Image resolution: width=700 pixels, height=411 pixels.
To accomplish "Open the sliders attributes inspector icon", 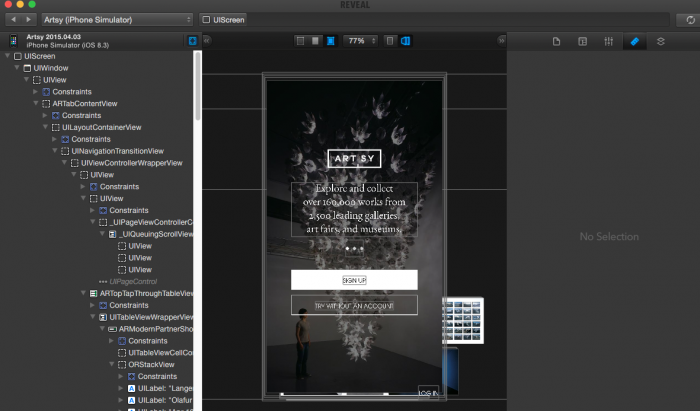I will 608,41.
